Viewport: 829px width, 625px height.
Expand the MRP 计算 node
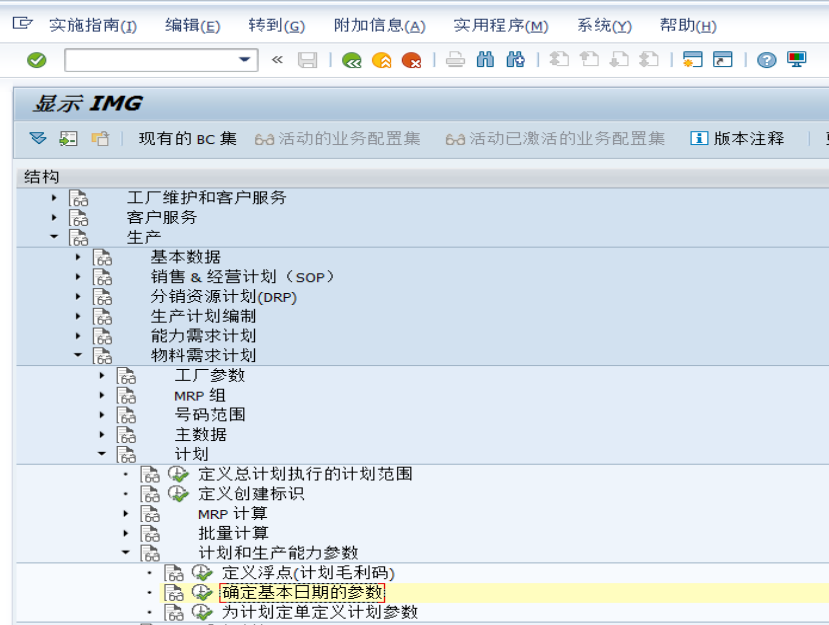tap(126, 513)
